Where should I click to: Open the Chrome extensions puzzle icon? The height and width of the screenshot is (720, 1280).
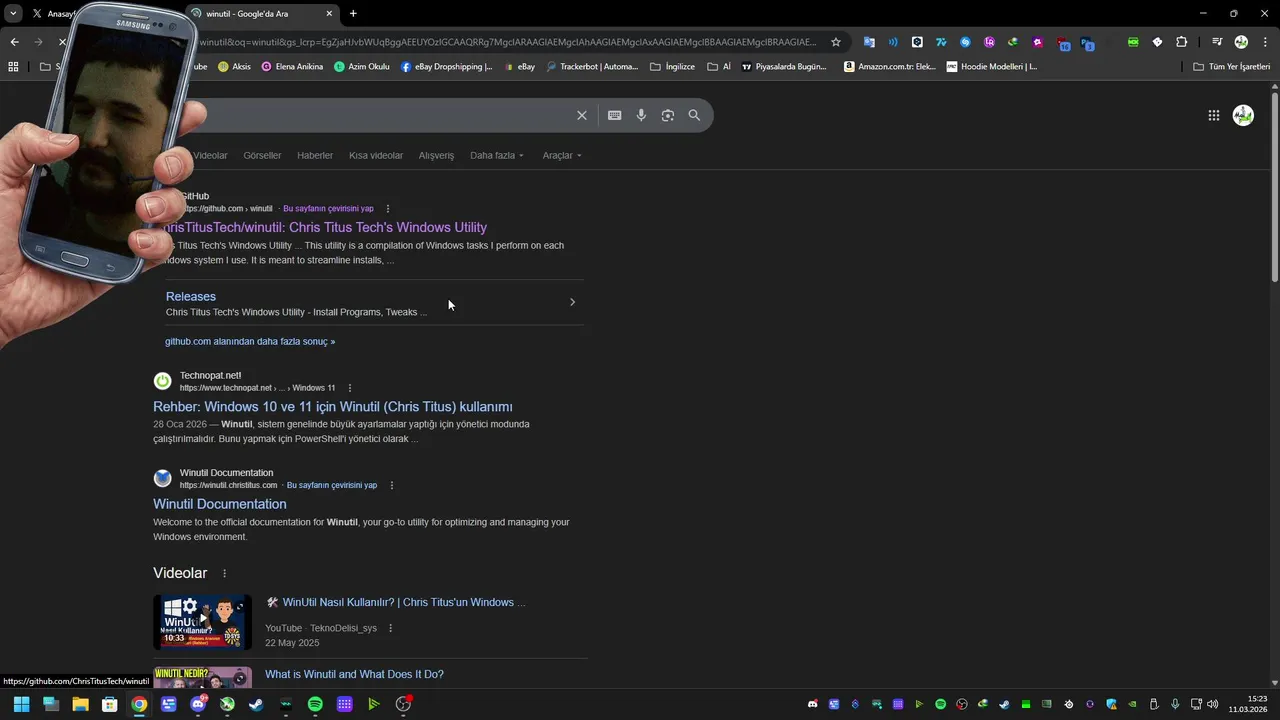tap(1182, 42)
